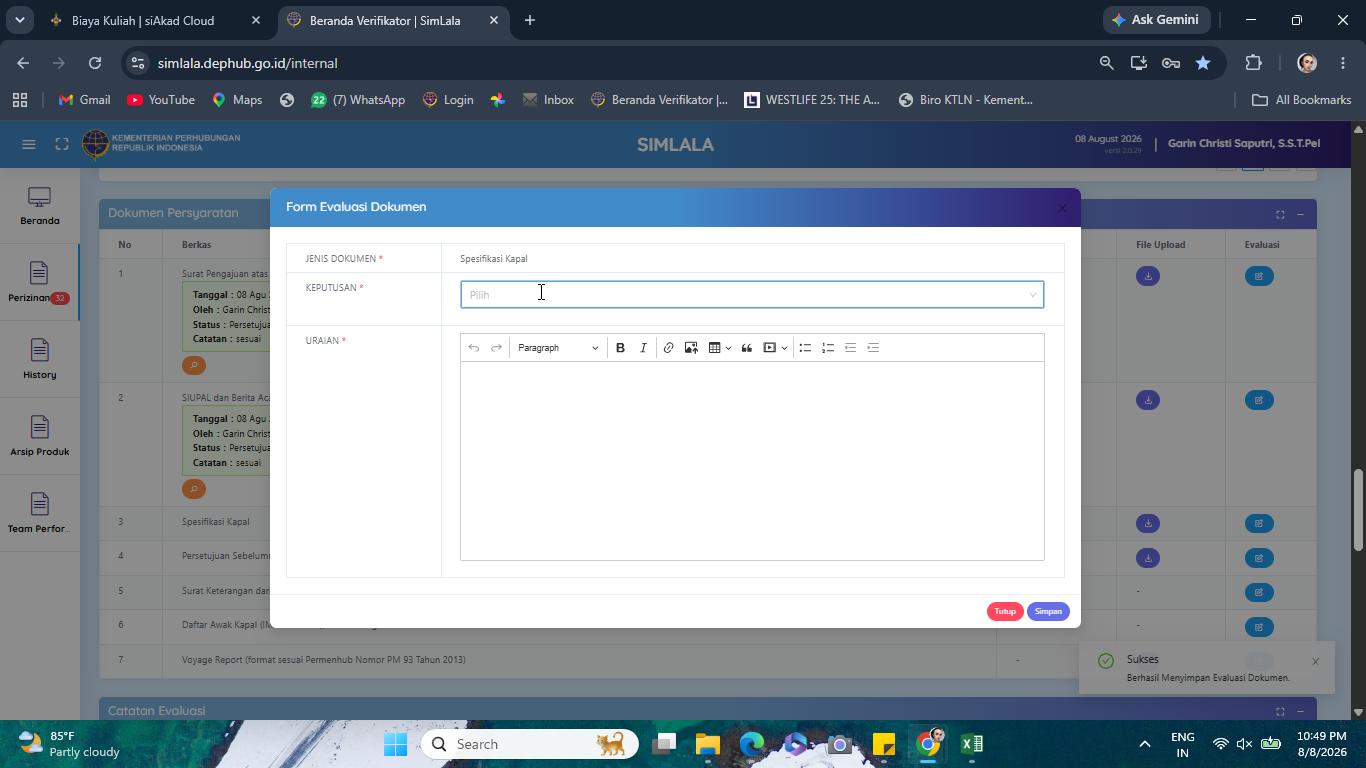Open Excel from the Windows taskbar

972,744
